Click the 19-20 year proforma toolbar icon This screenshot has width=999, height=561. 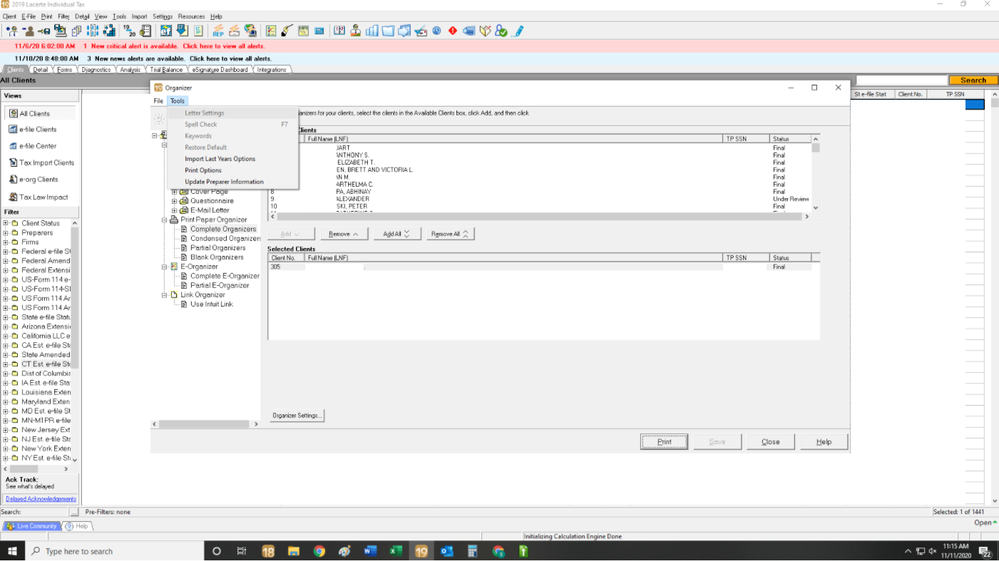coord(129,31)
